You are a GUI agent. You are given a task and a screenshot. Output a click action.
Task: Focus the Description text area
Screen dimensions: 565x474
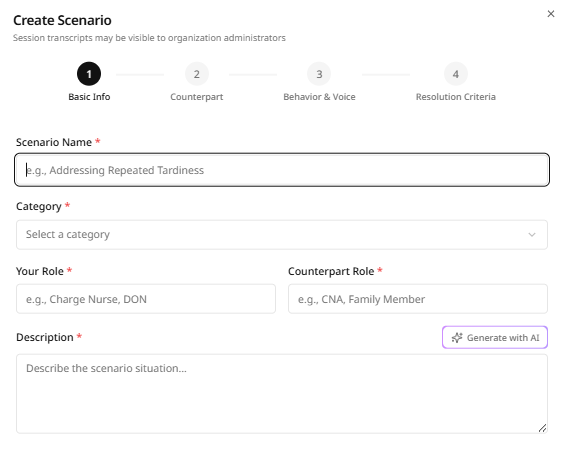[x=282, y=394]
